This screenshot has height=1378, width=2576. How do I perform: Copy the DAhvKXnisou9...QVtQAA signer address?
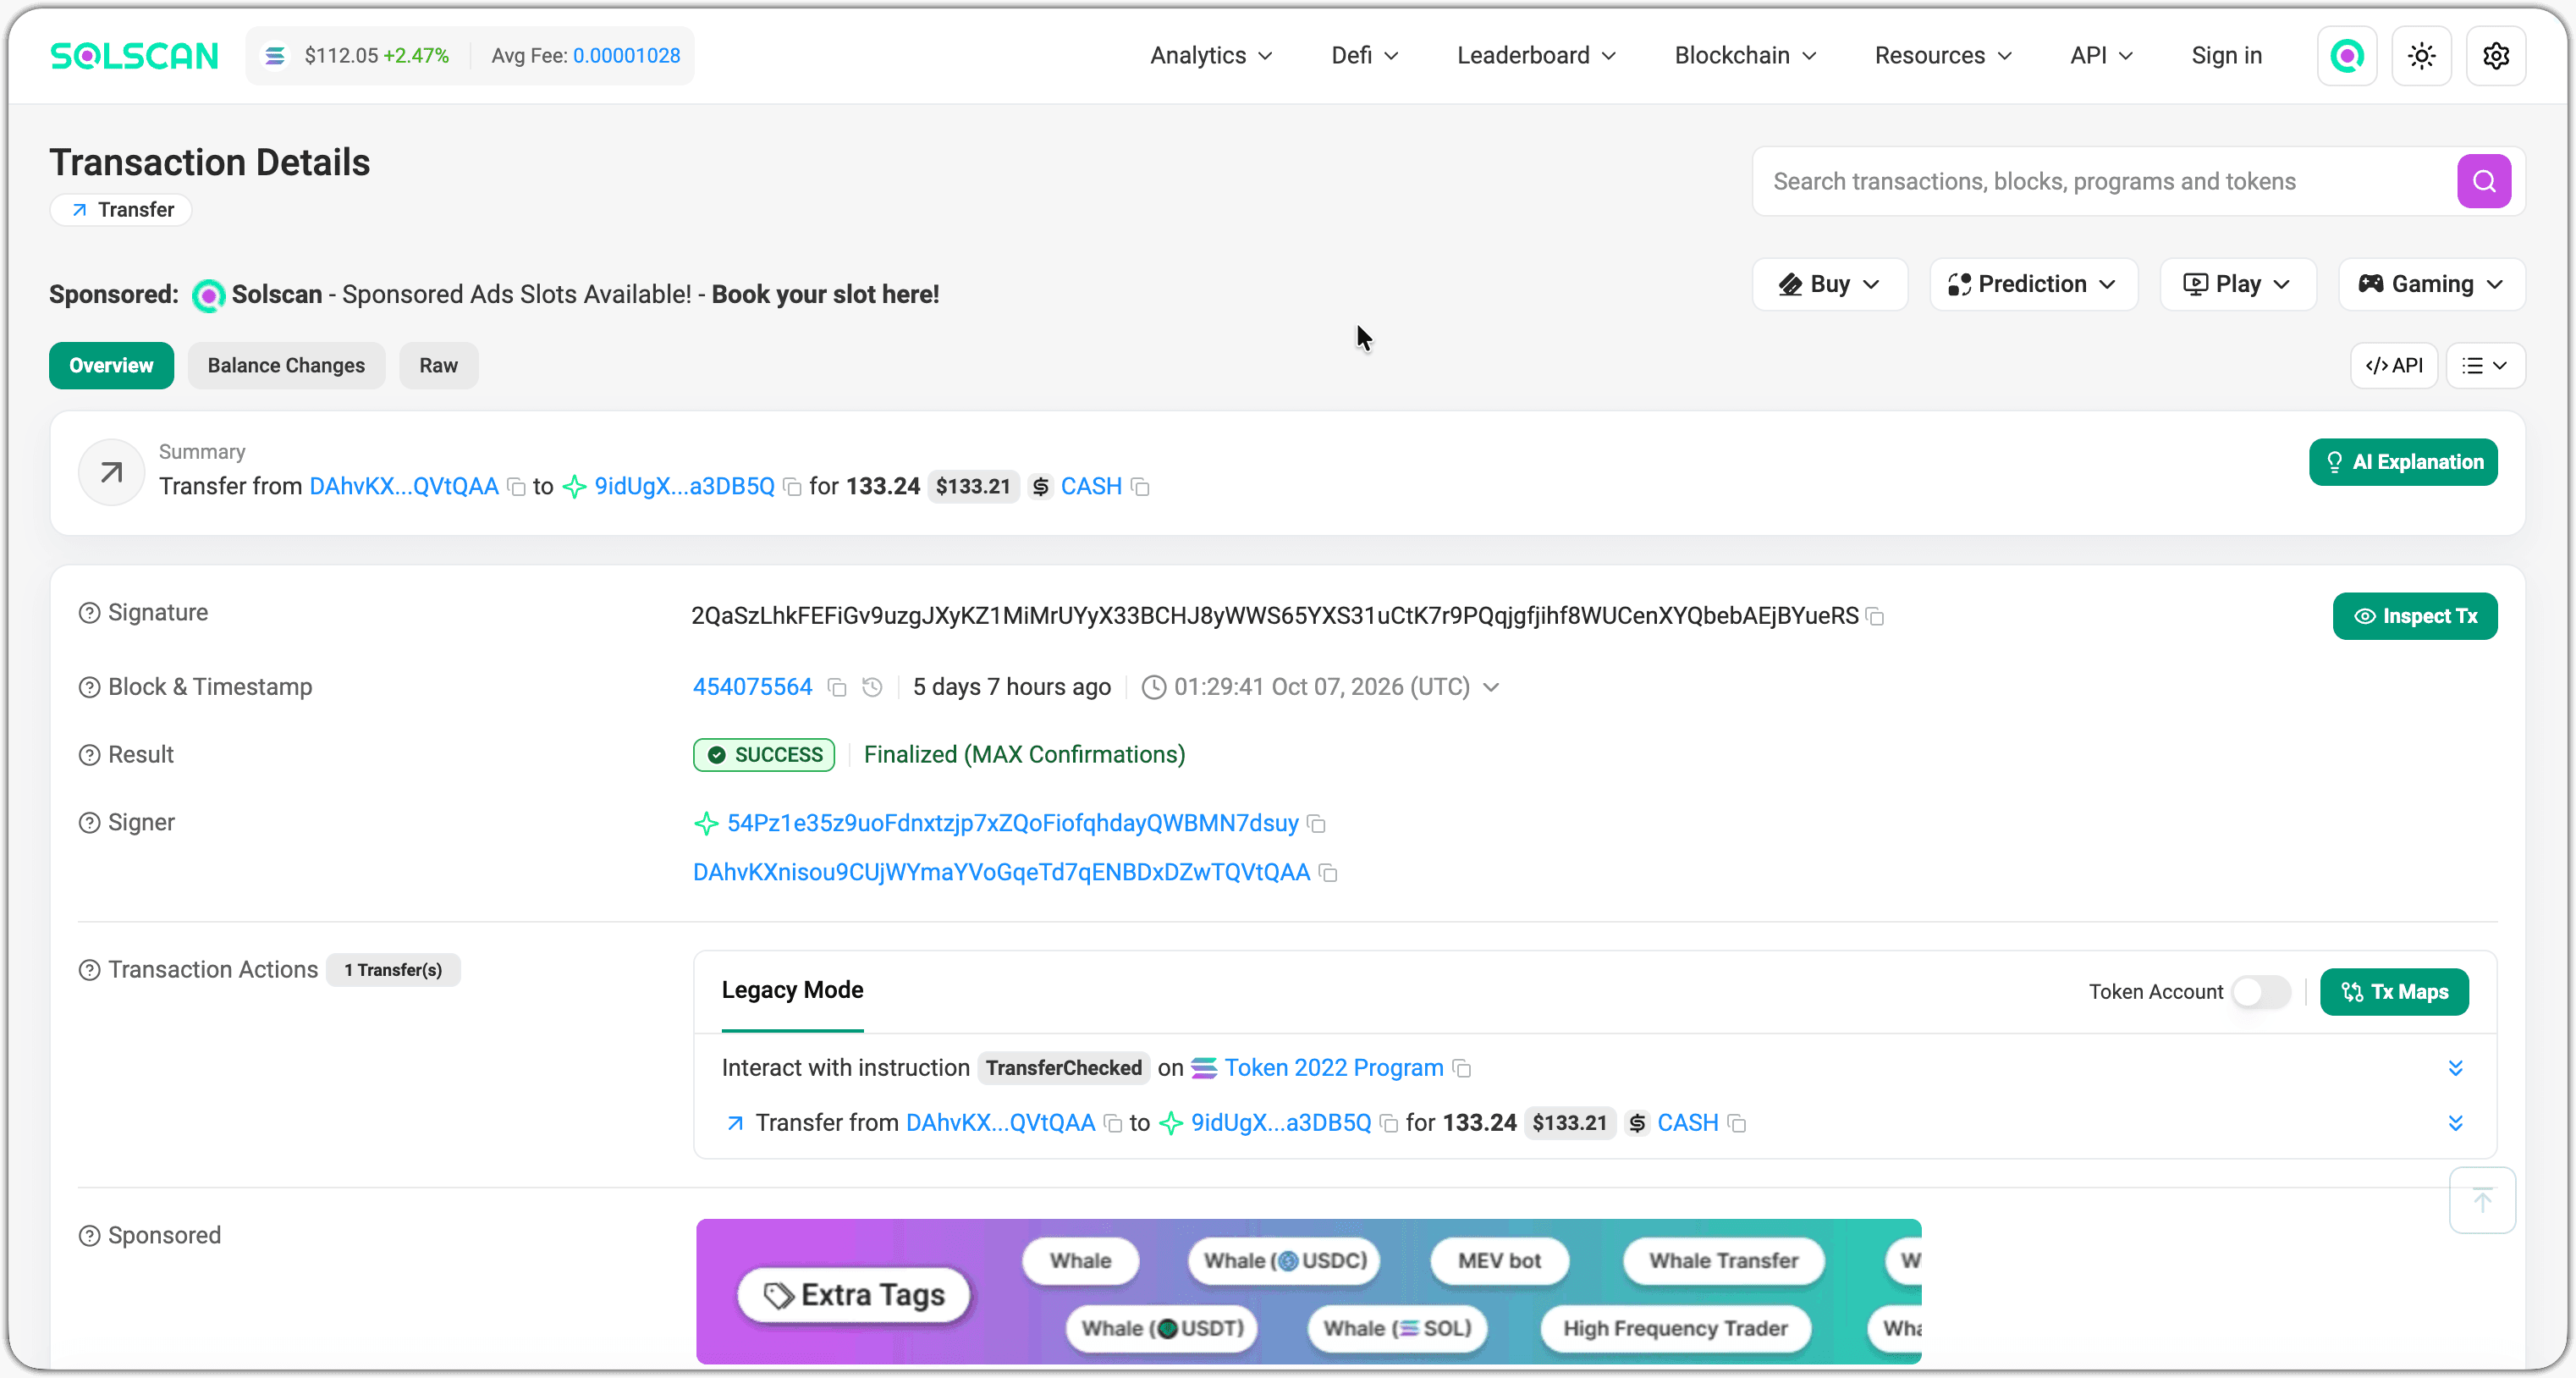click(x=1329, y=873)
